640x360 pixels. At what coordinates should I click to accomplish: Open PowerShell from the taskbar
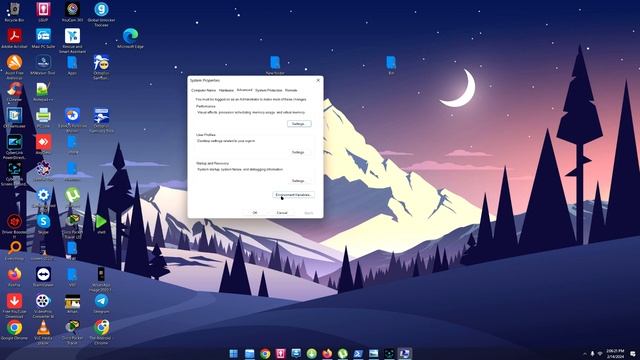click(358, 353)
